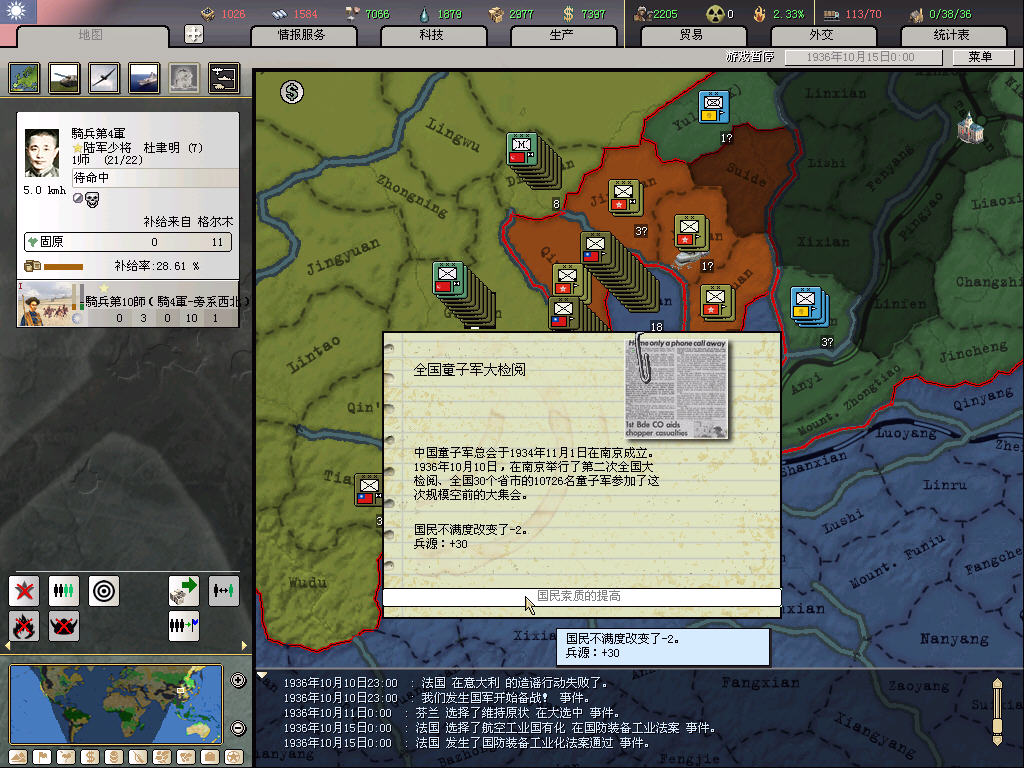
Task: Confirm event with 国民素质的提高 button
Action: 580,596
